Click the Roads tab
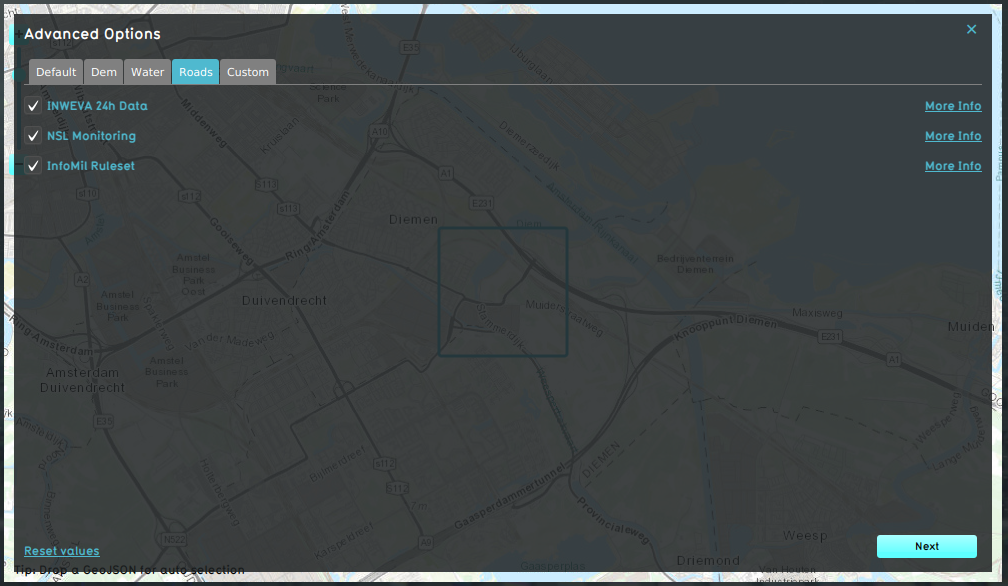 click(x=195, y=72)
